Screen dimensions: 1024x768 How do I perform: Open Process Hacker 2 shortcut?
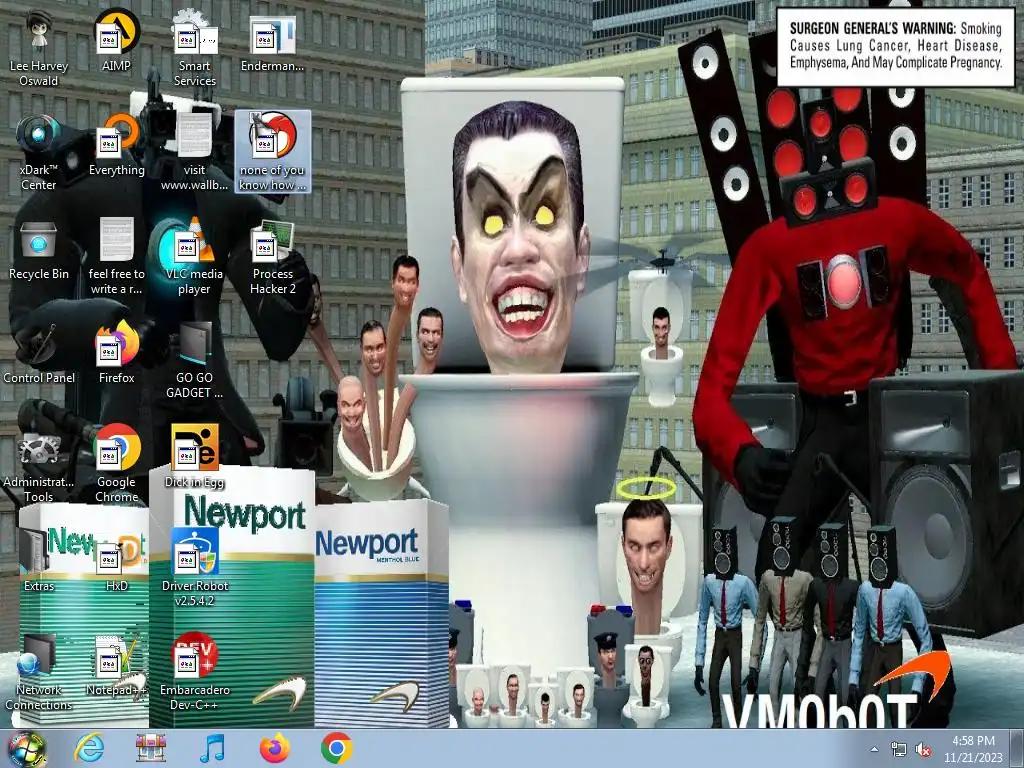(x=272, y=257)
